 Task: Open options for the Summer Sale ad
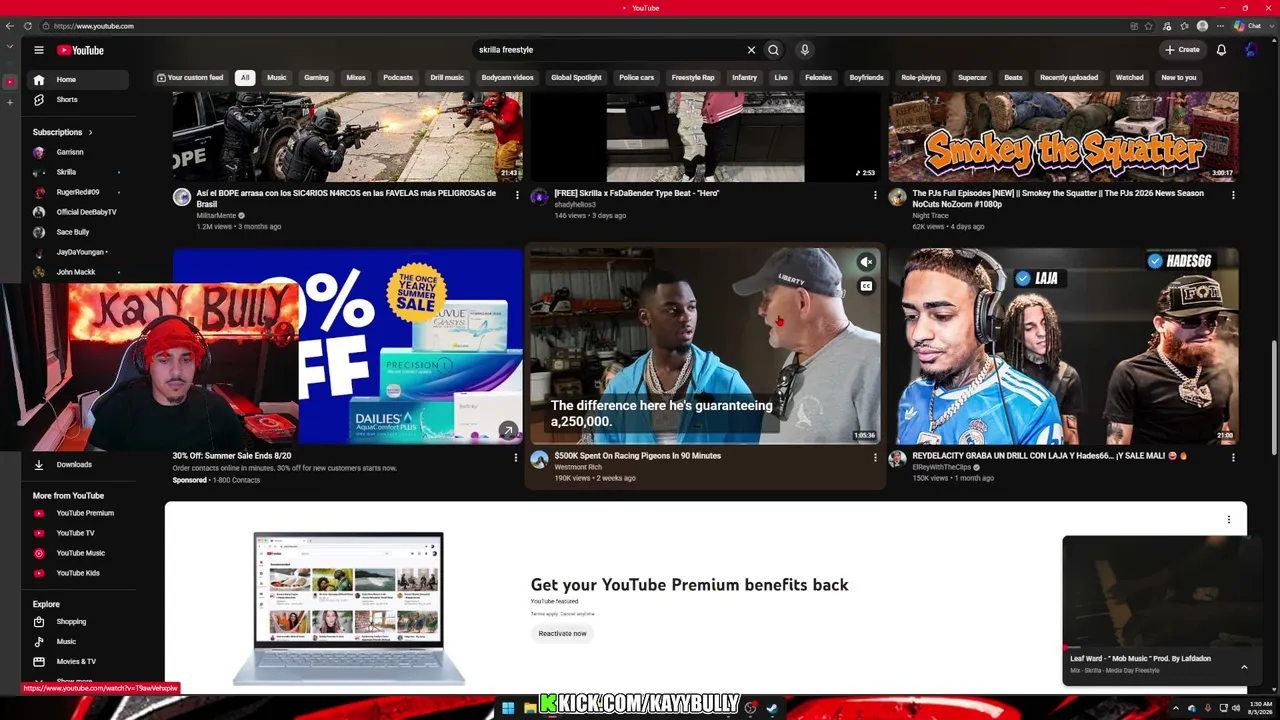pyautogui.click(x=516, y=457)
